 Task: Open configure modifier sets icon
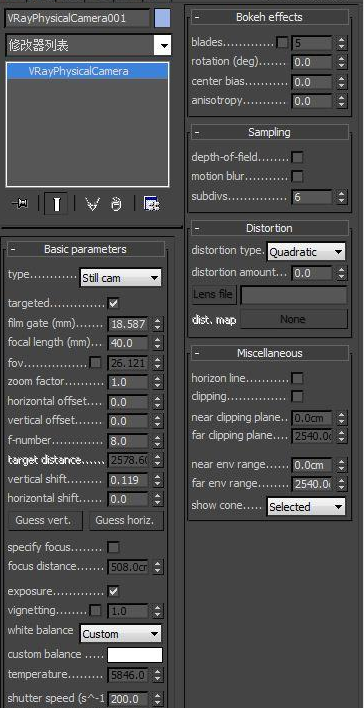[x=151, y=204]
